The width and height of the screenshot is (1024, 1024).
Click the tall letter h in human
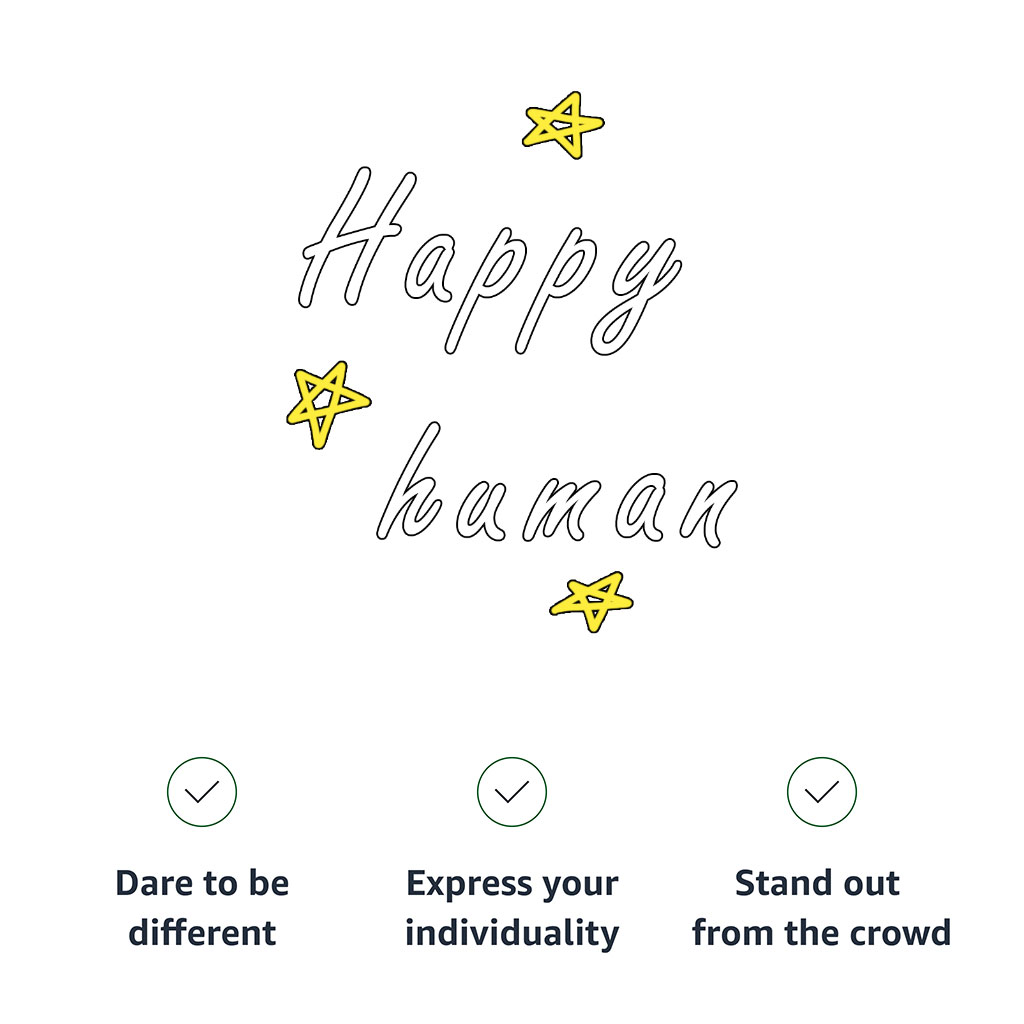pos(409,481)
